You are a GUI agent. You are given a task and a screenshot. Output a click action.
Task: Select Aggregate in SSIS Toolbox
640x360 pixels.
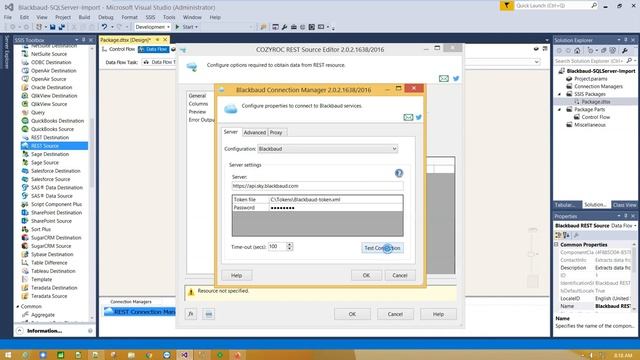coord(42,315)
